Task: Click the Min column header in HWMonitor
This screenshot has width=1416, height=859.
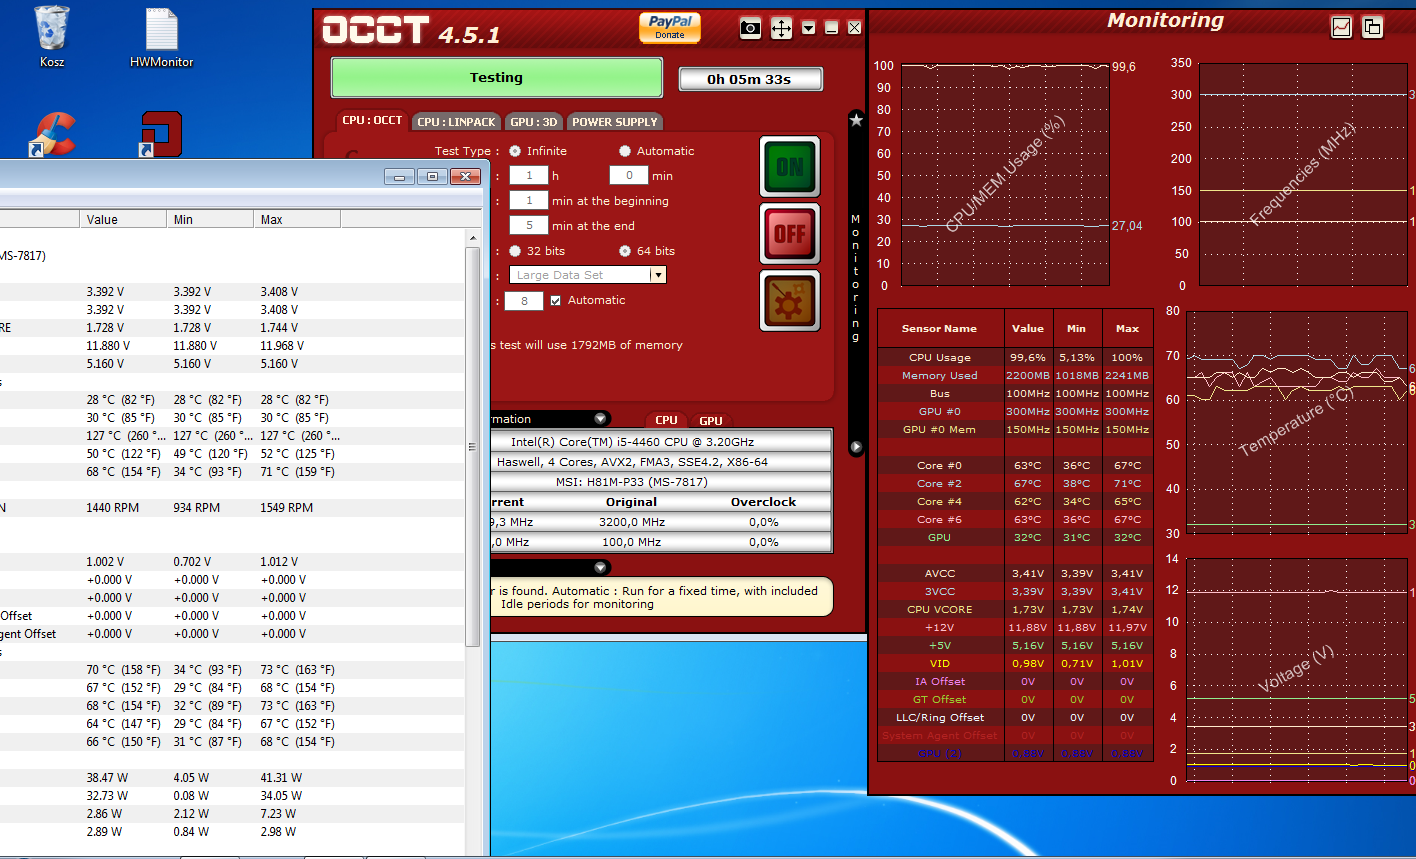Action: click(x=210, y=219)
